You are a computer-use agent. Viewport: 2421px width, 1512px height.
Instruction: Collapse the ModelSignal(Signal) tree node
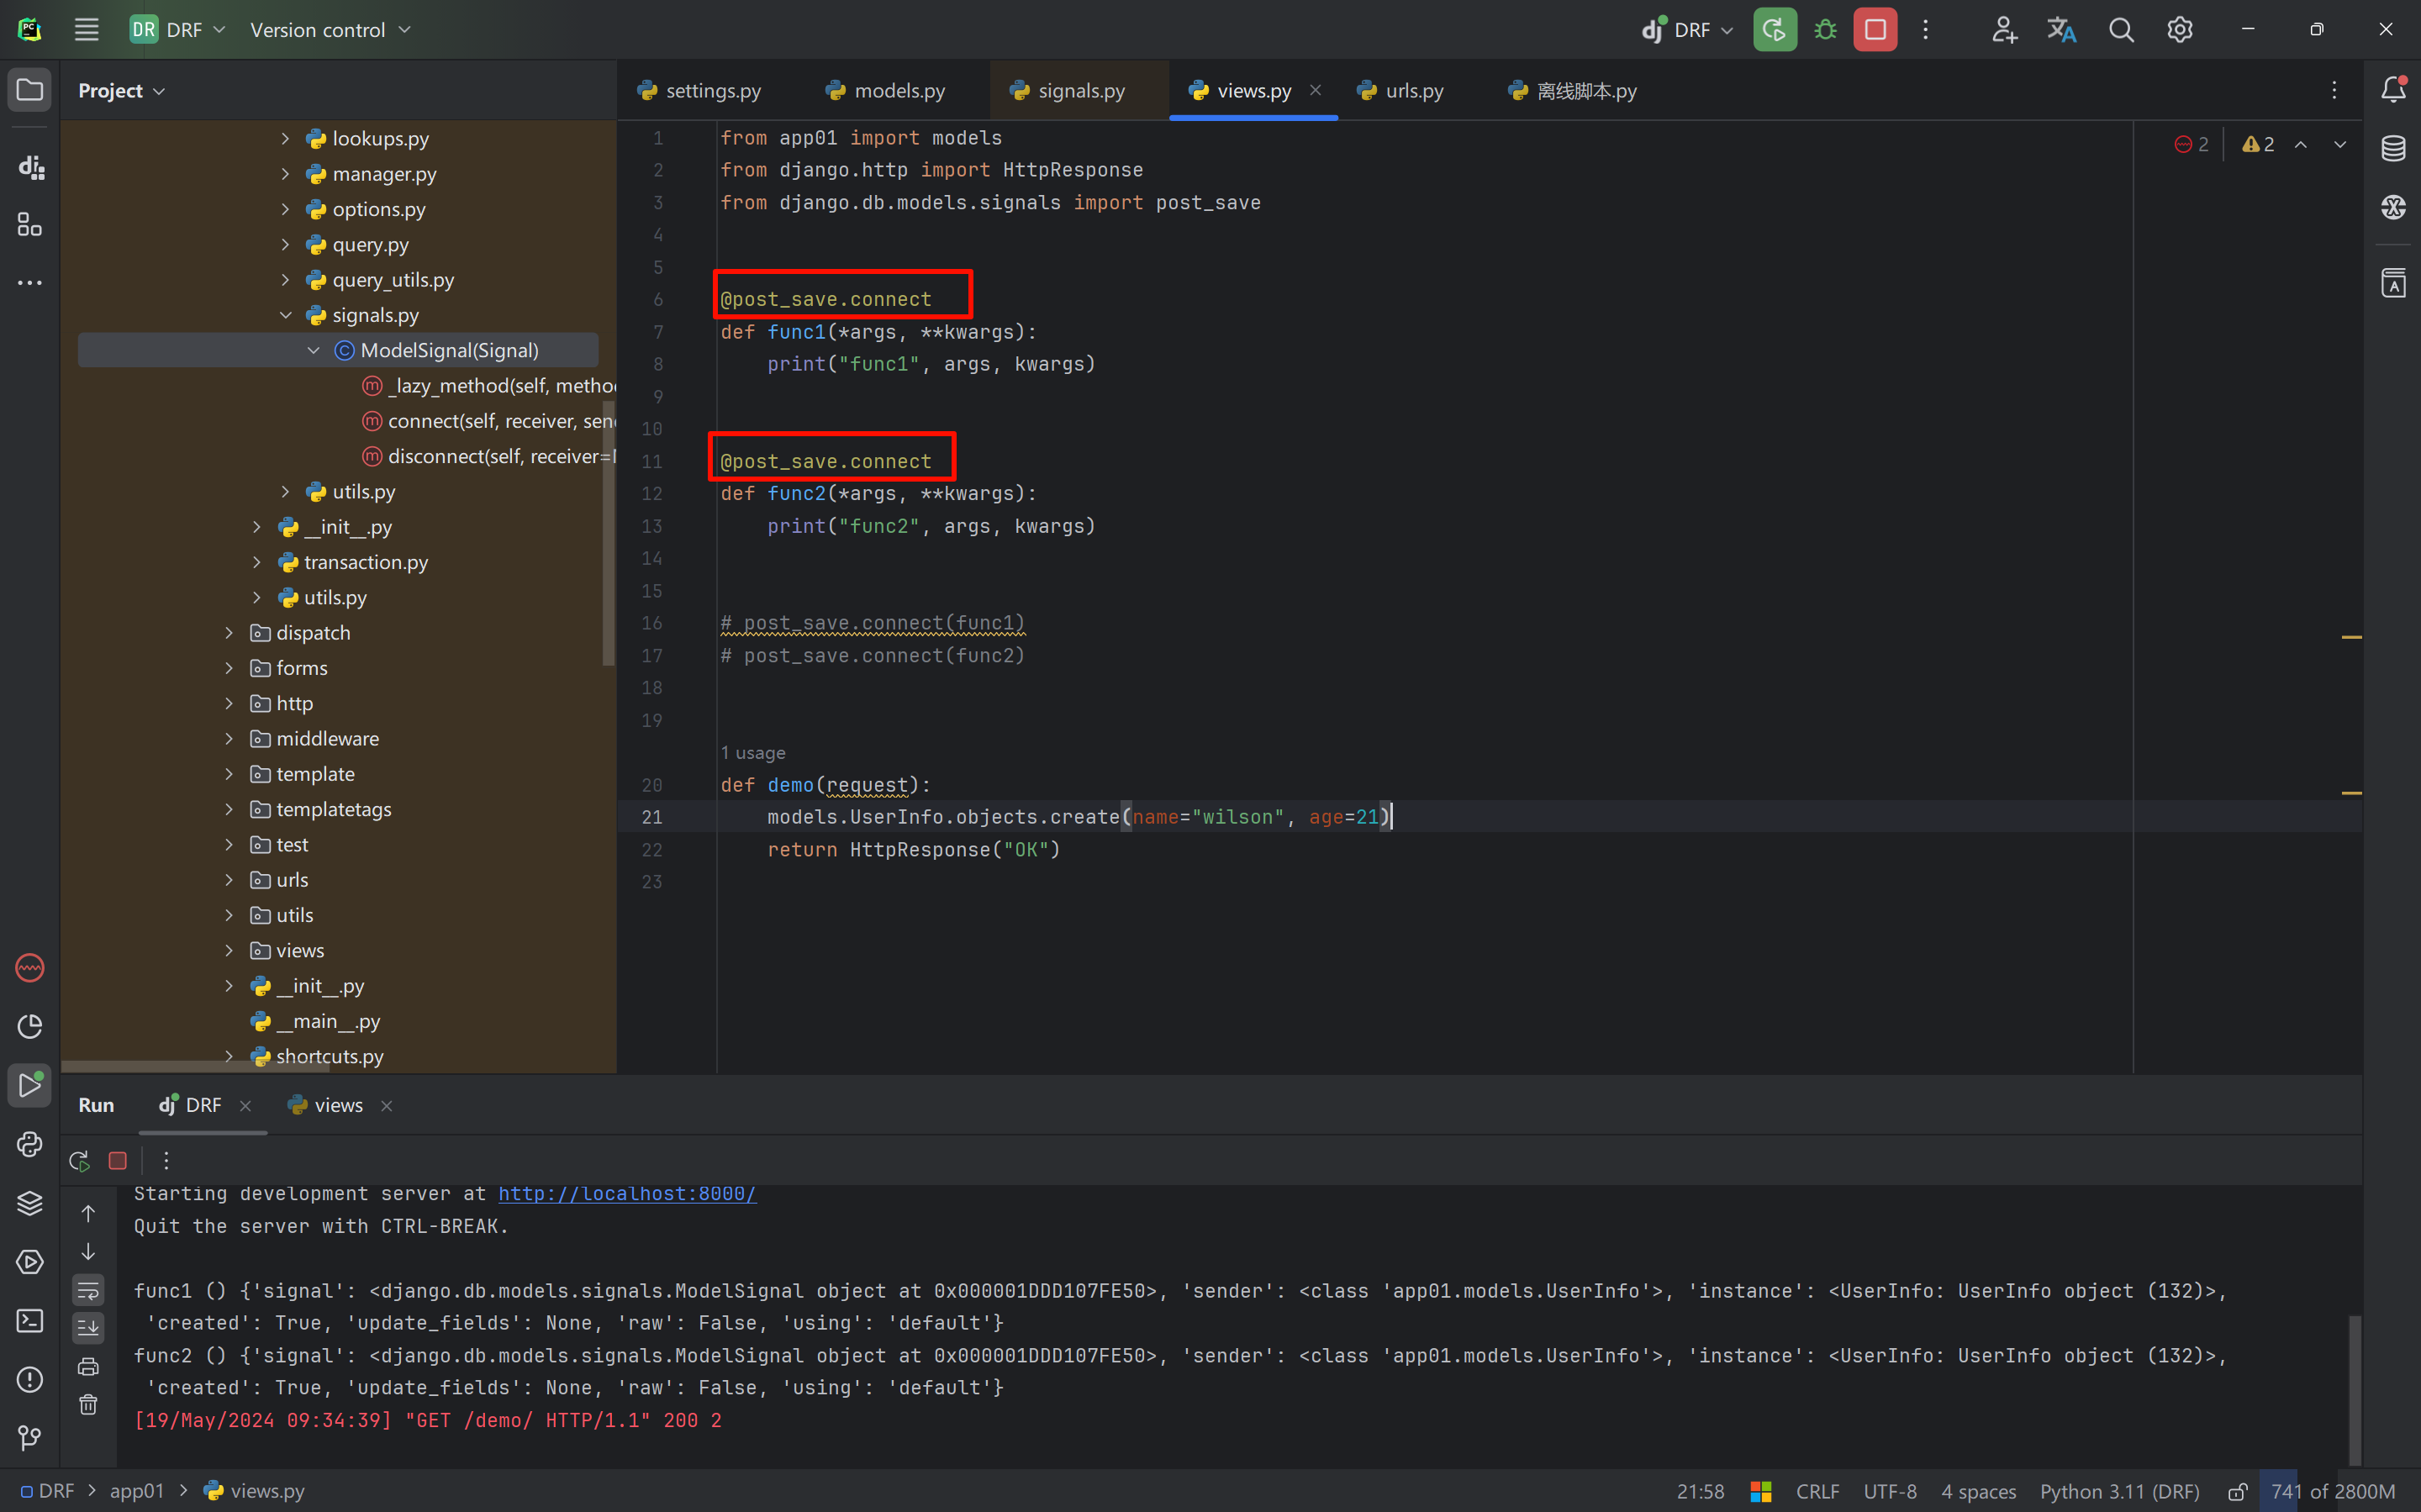pos(313,350)
